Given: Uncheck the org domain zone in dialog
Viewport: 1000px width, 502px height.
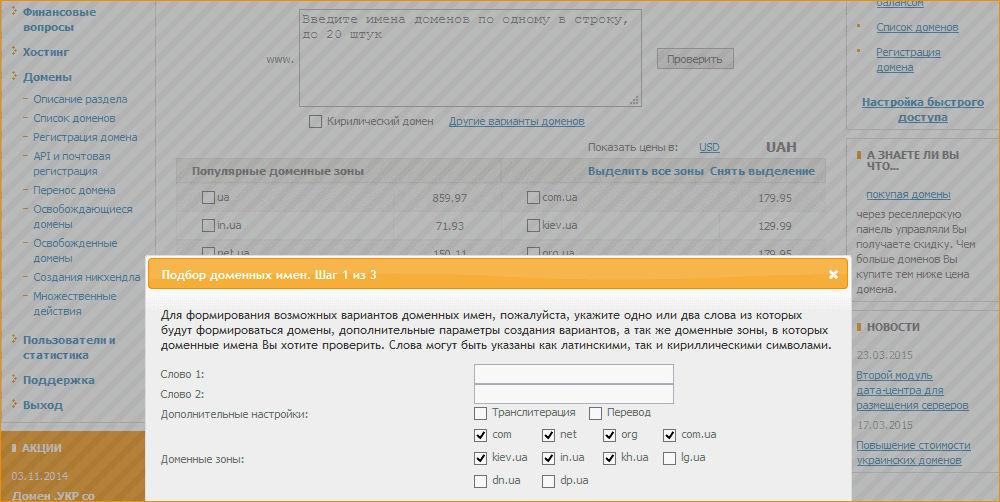Looking at the screenshot, I should pyautogui.click(x=609, y=435).
